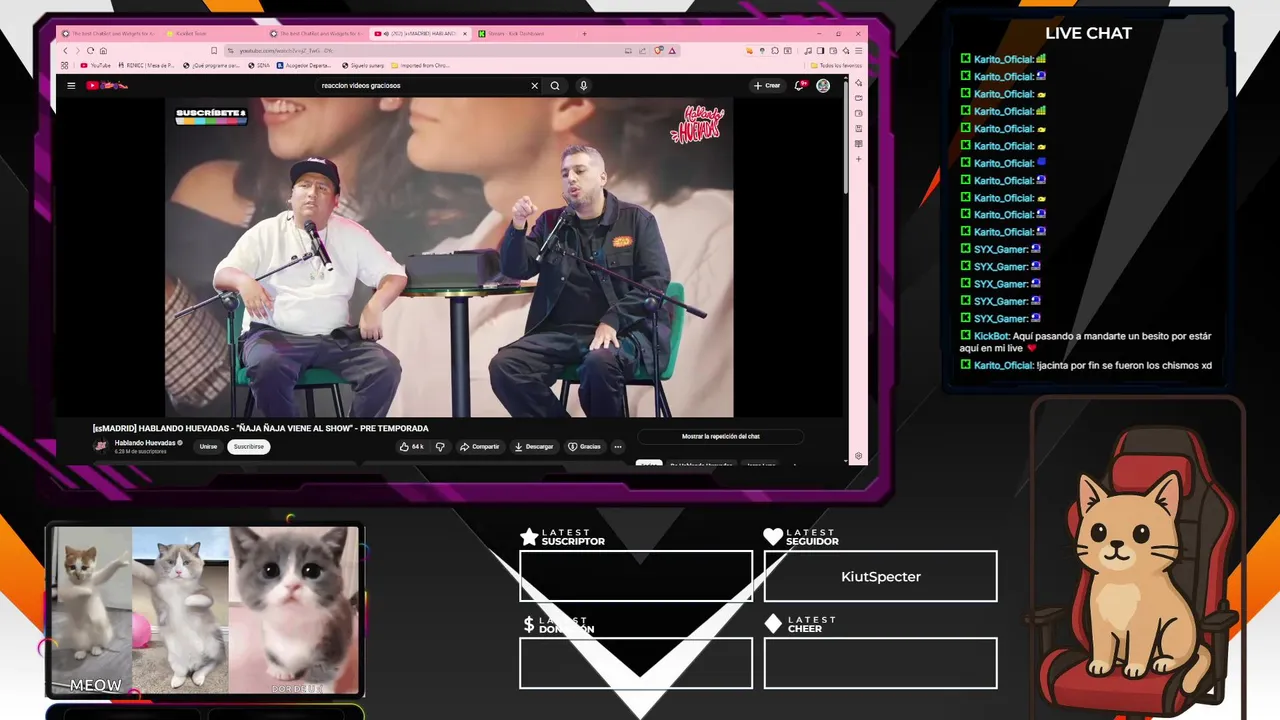The width and height of the screenshot is (1280, 720).
Task: Open the YouTube bookmark
Action: coord(95,66)
